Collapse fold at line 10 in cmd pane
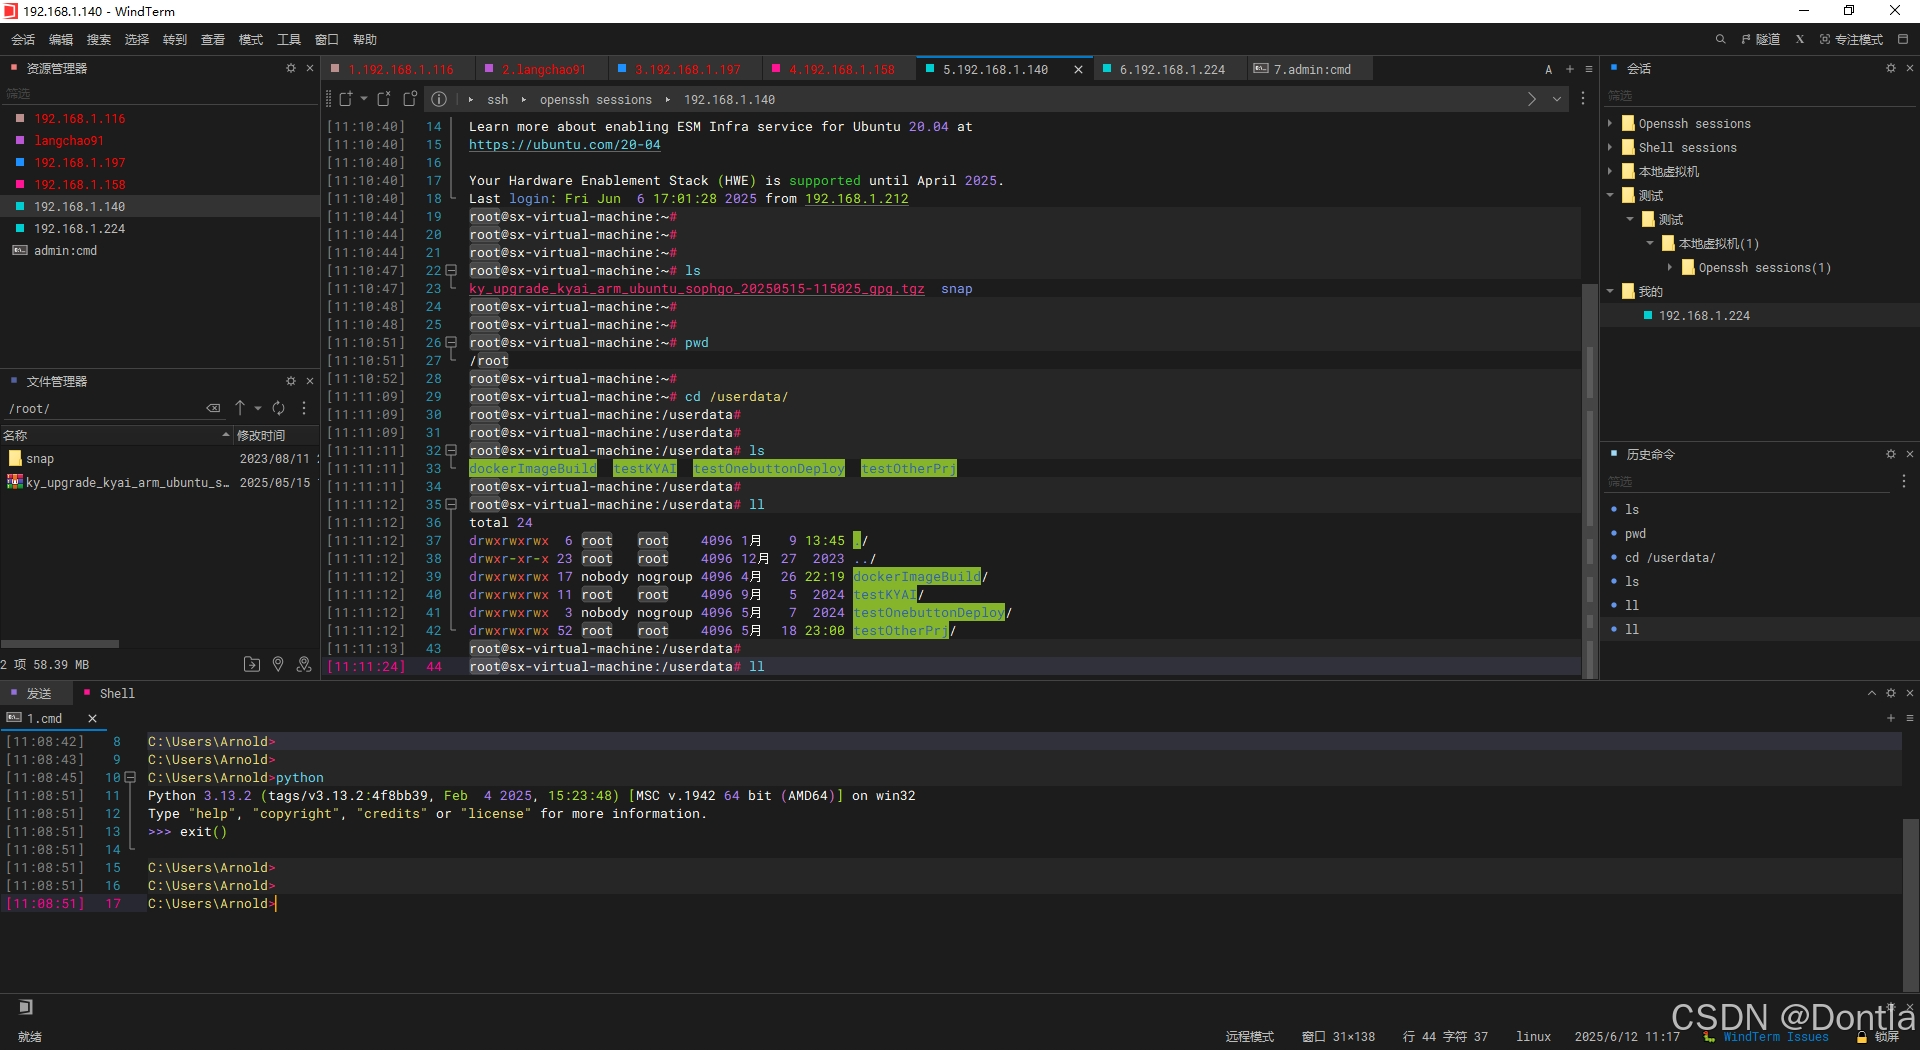 [x=130, y=778]
